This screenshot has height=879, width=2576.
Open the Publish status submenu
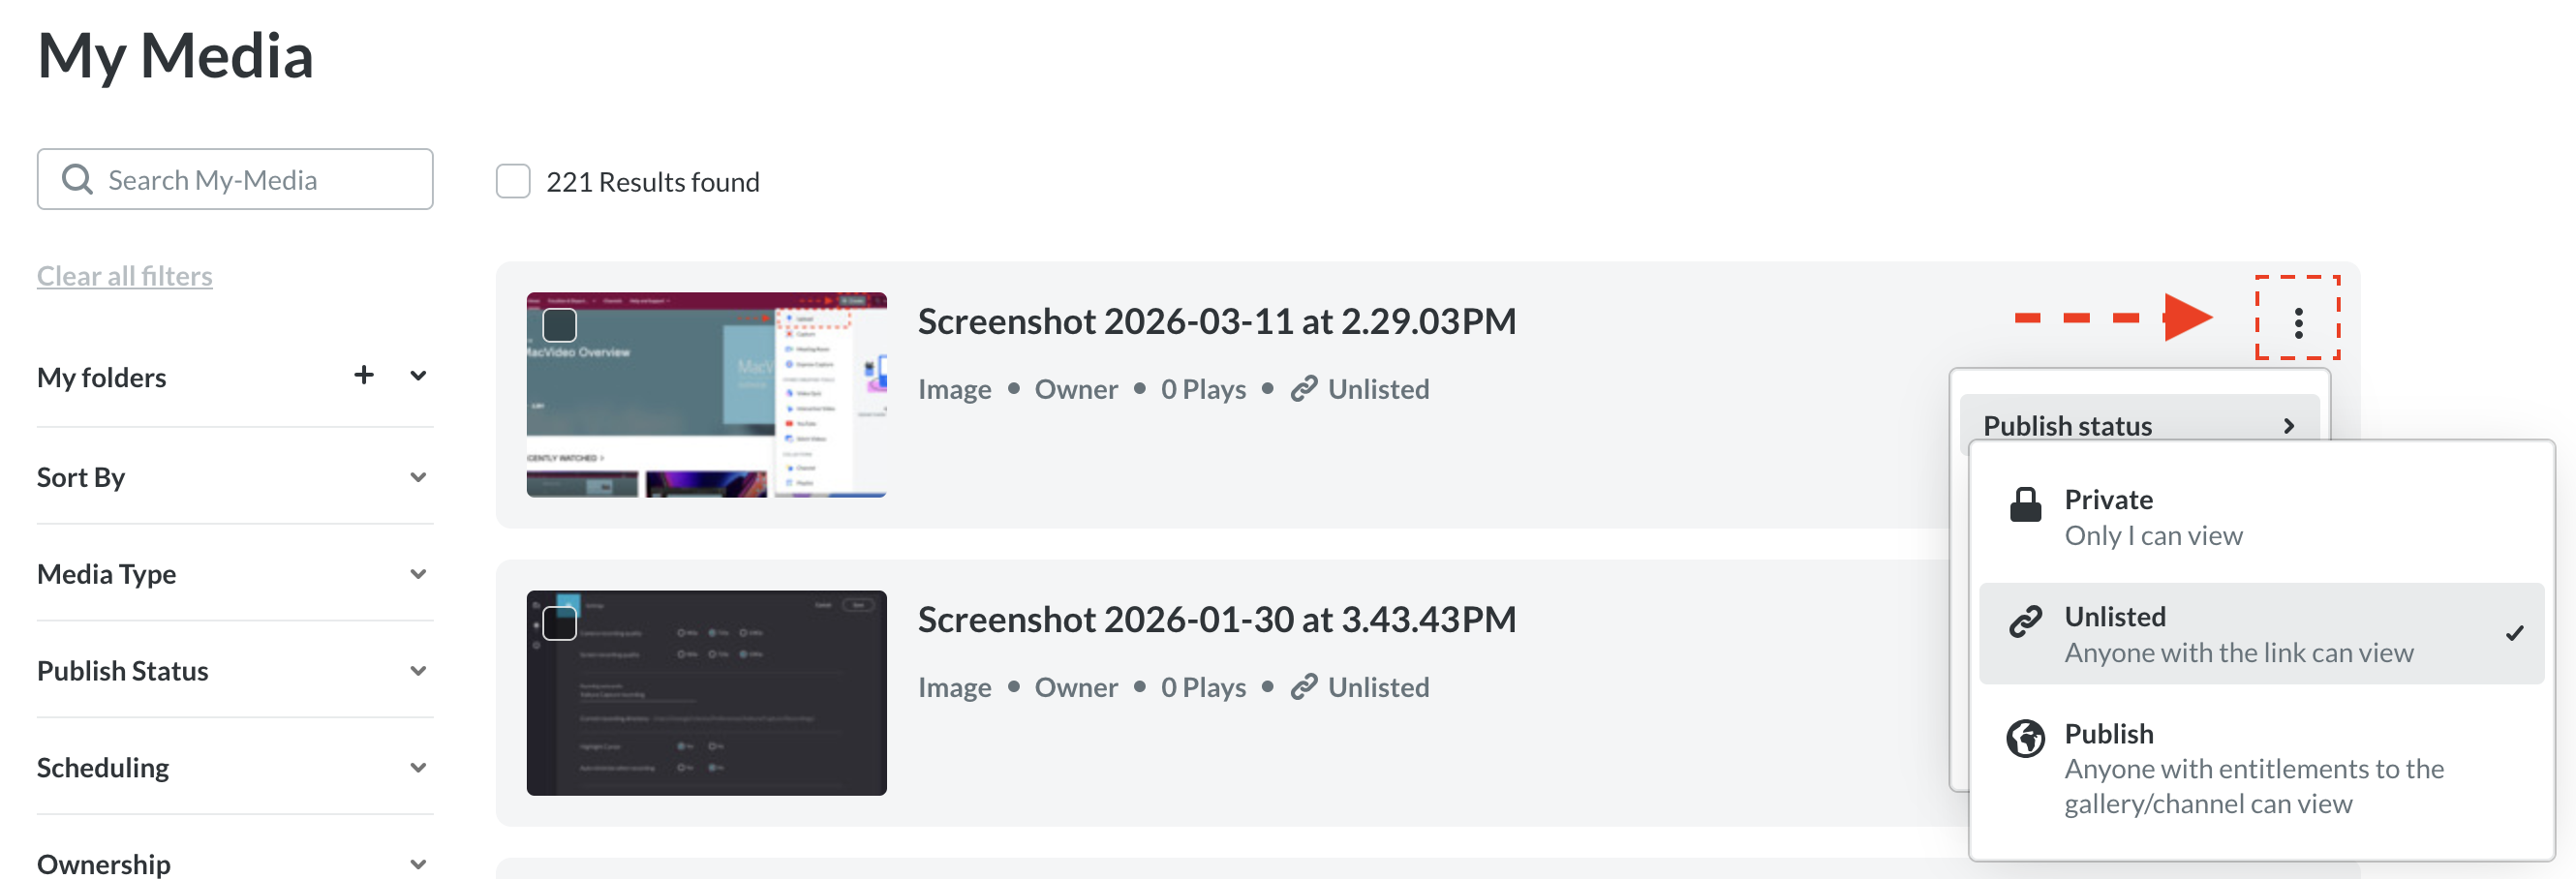pyautogui.click(x=2138, y=425)
